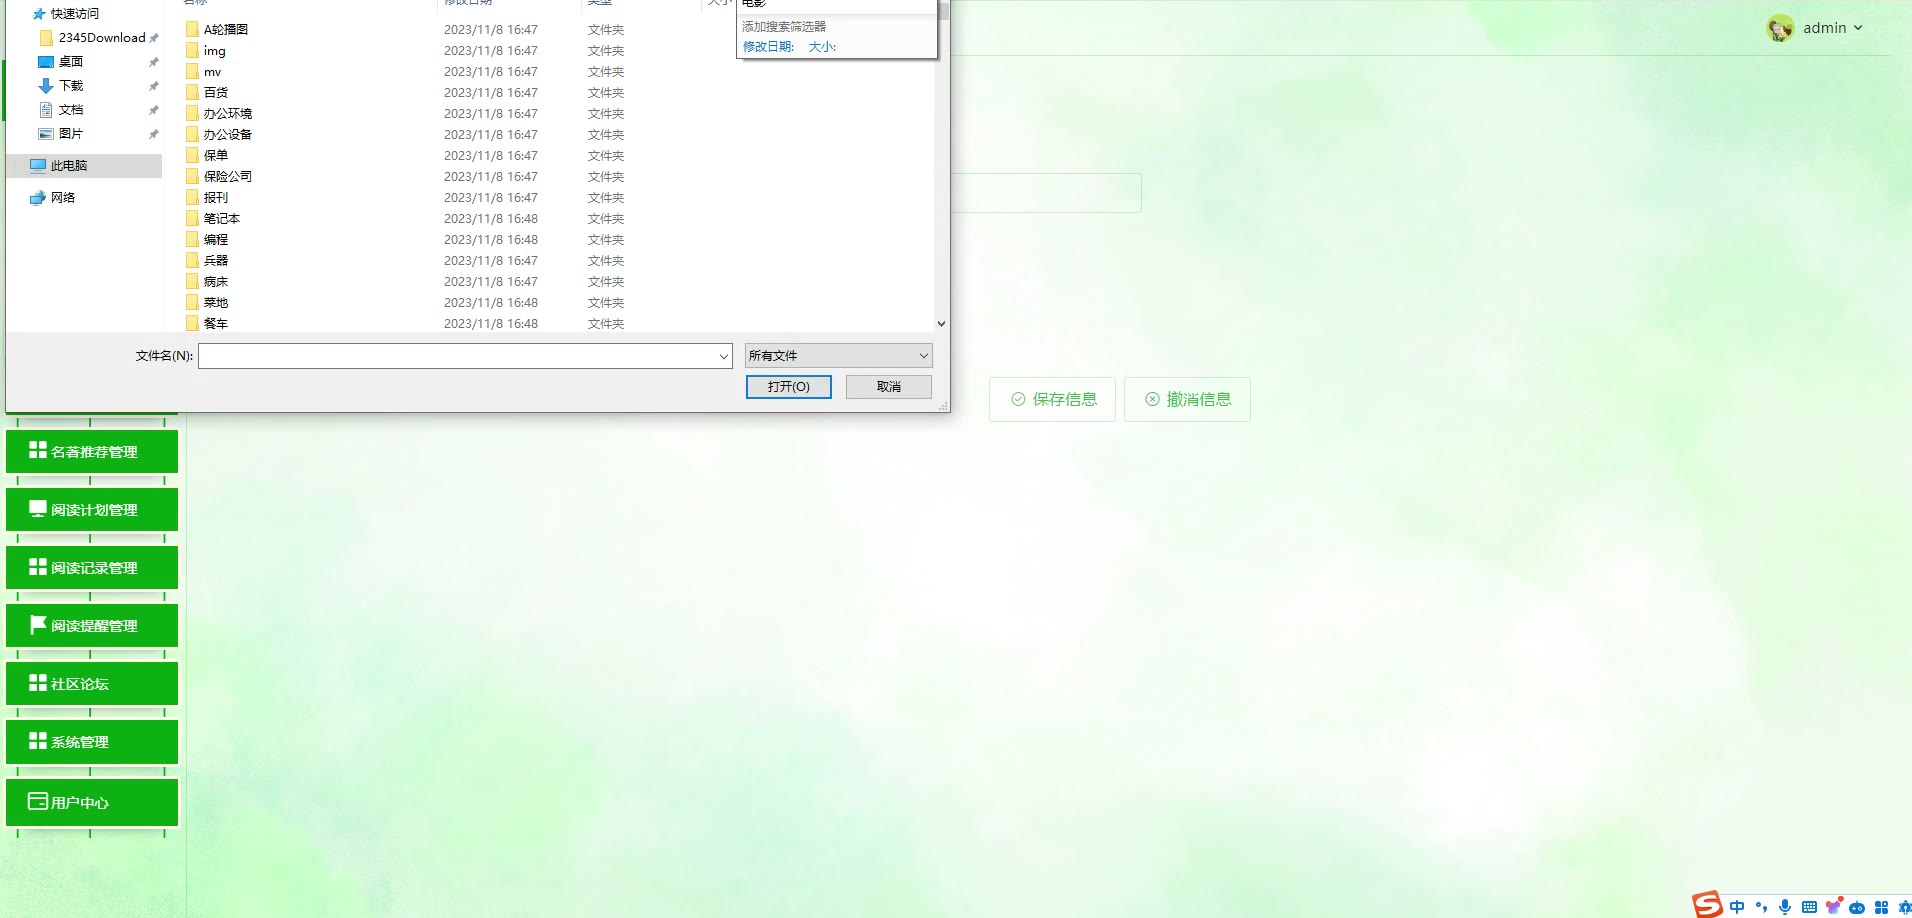Click the 网络 network icon
Screen dimensions: 1912x918
coord(38,197)
